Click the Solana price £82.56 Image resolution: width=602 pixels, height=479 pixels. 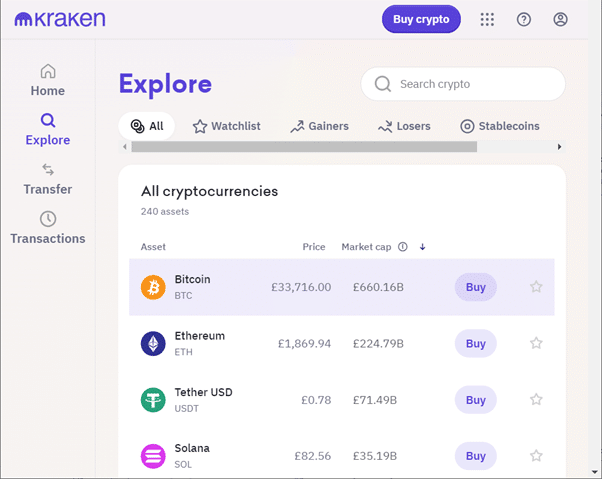[313, 456]
